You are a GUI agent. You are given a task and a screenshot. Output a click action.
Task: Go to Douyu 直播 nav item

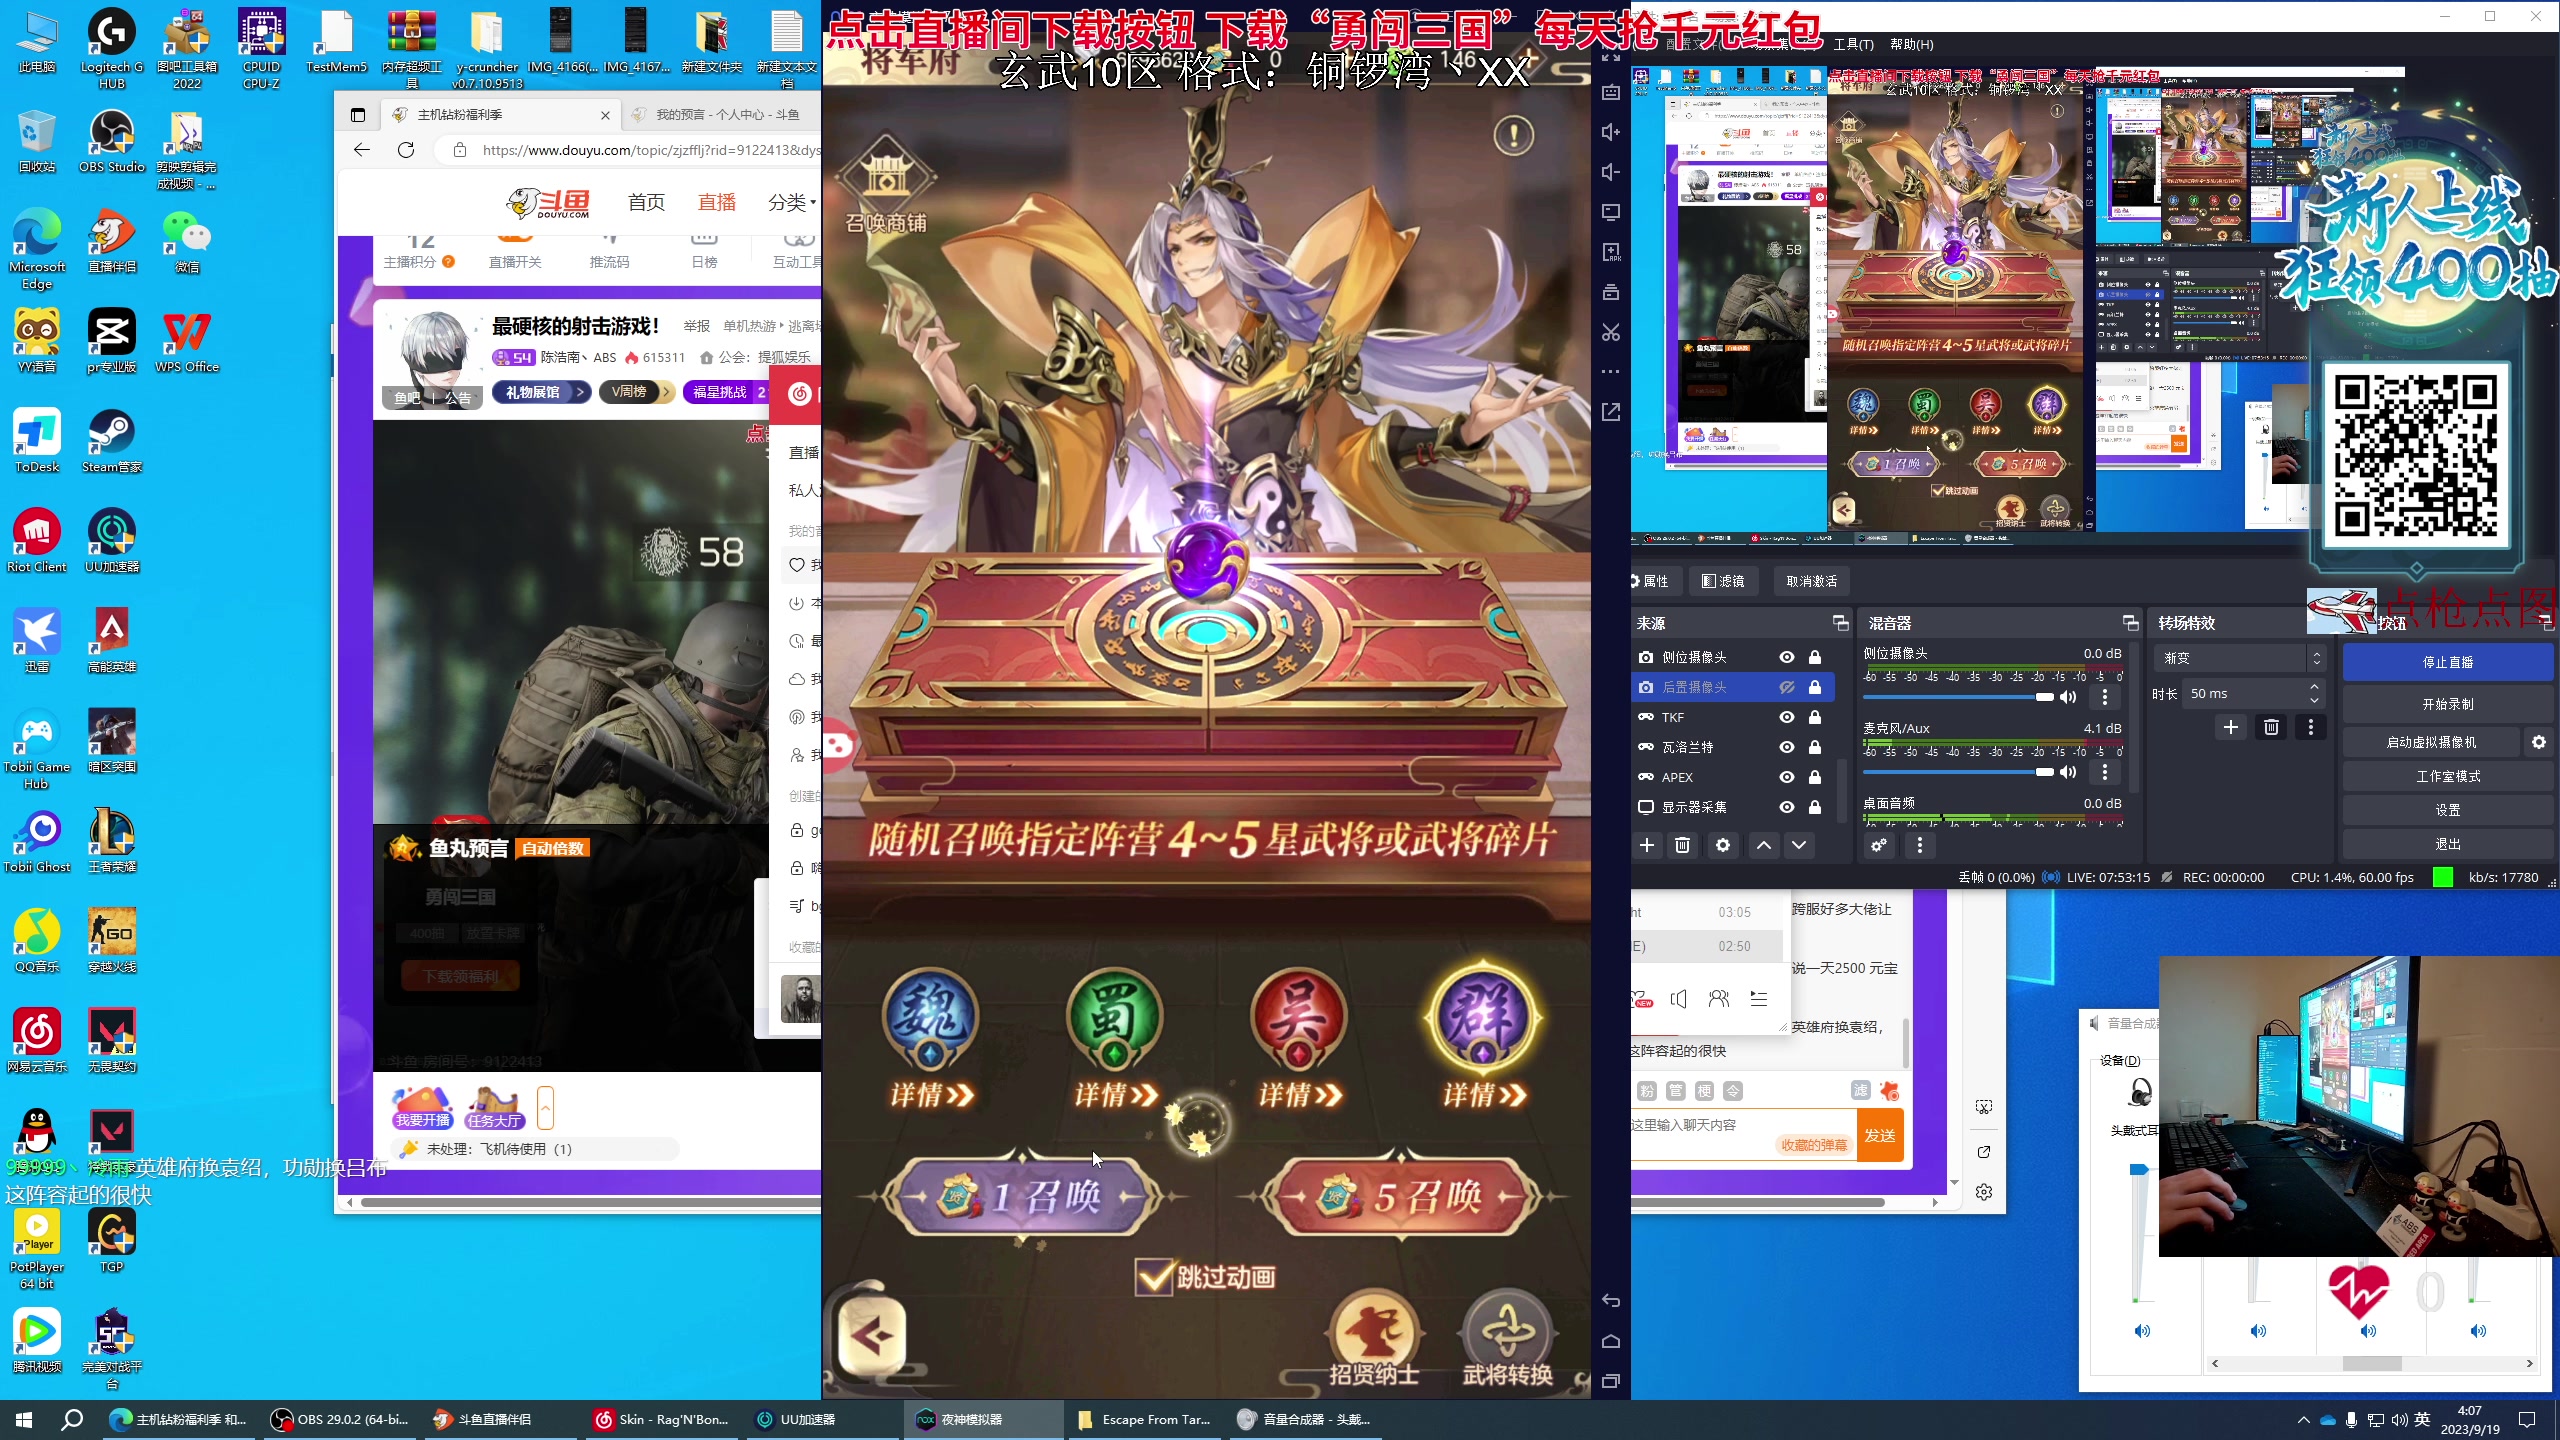[x=717, y=202]
